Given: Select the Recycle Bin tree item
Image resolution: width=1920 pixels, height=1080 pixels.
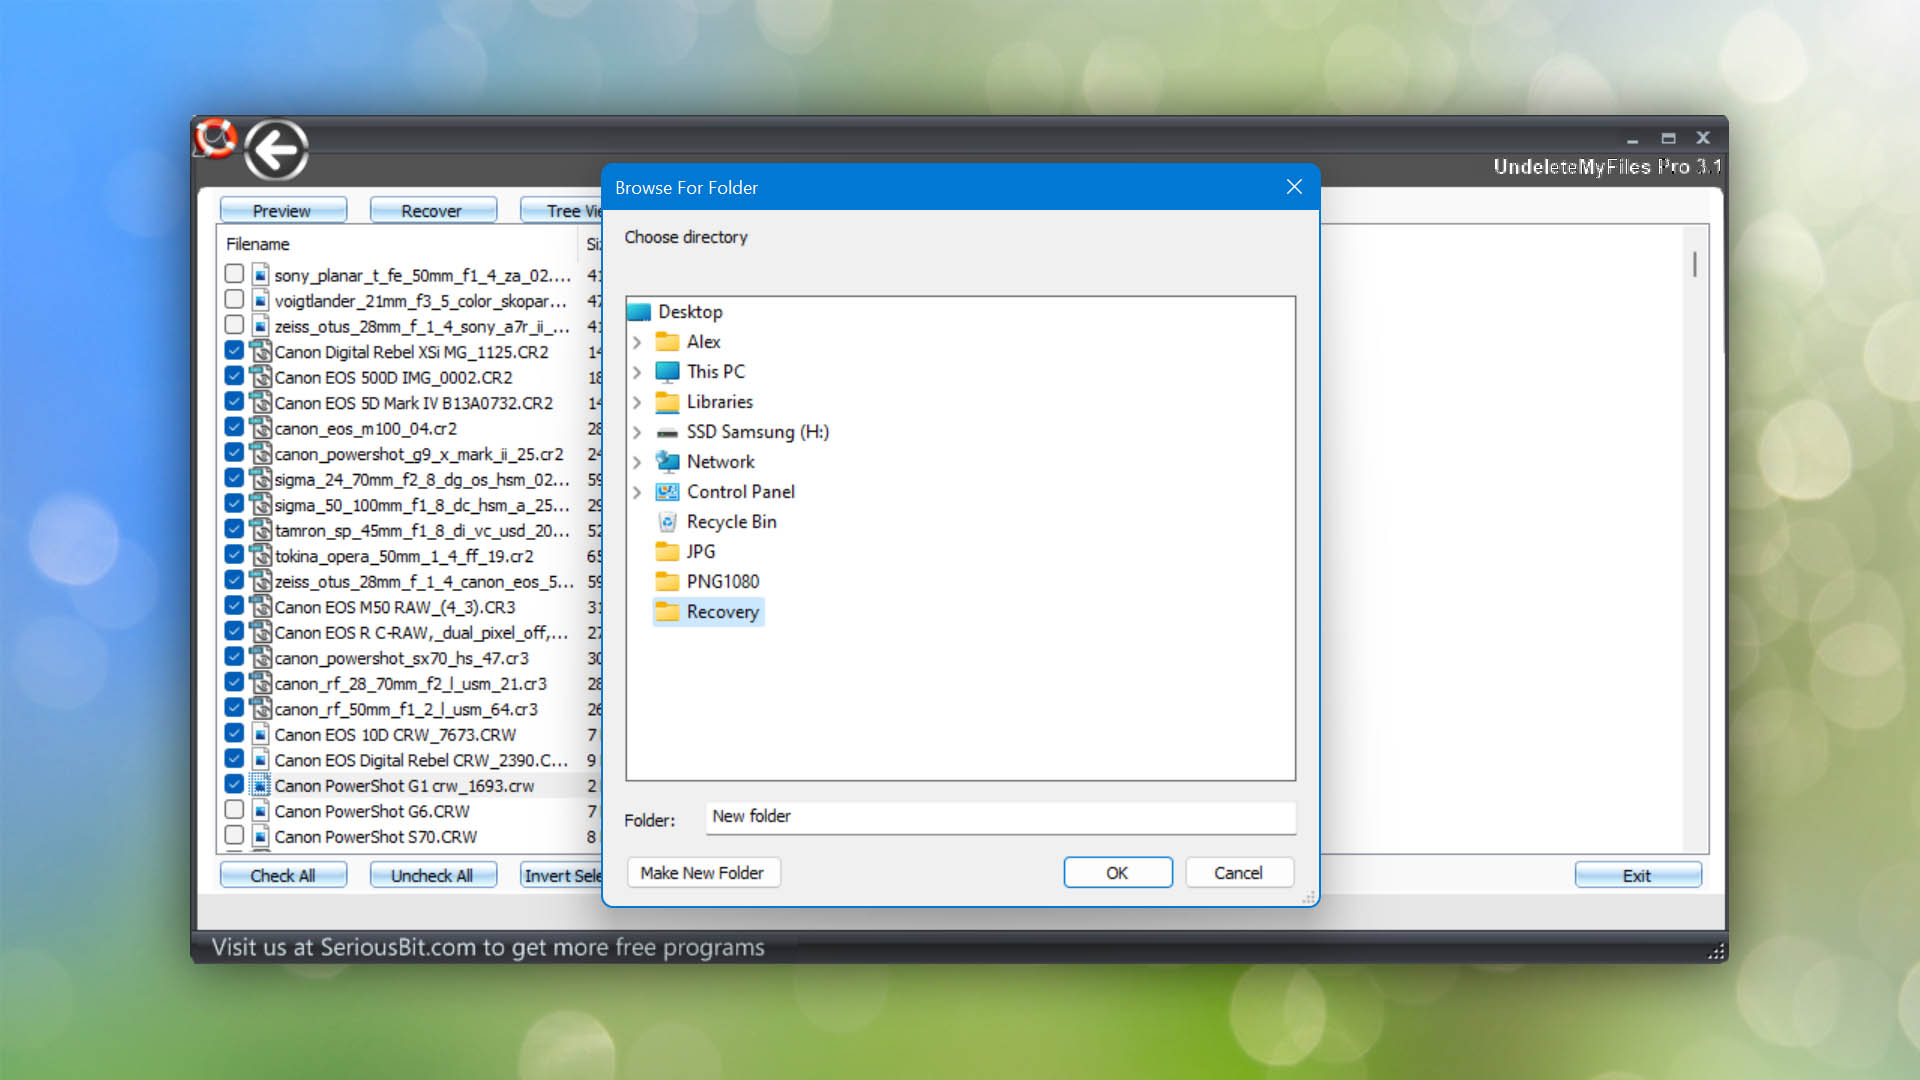Looking at the screenshot, I should point(717,522).
